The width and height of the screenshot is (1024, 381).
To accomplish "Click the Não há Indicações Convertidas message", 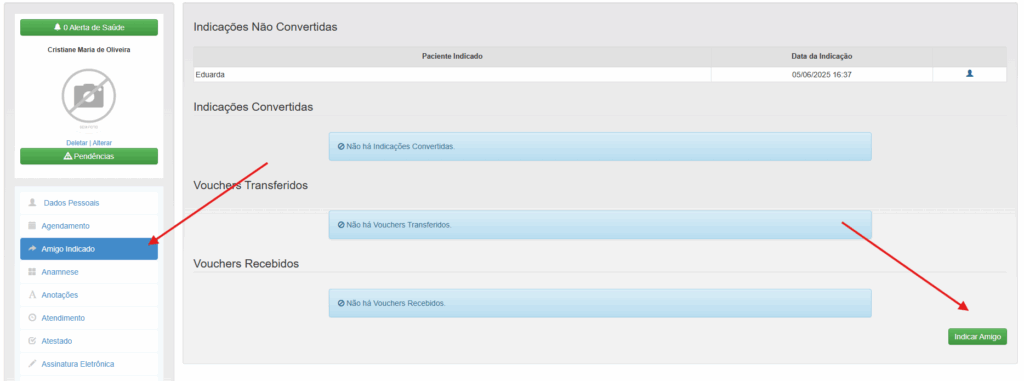I will coord(600,146).
